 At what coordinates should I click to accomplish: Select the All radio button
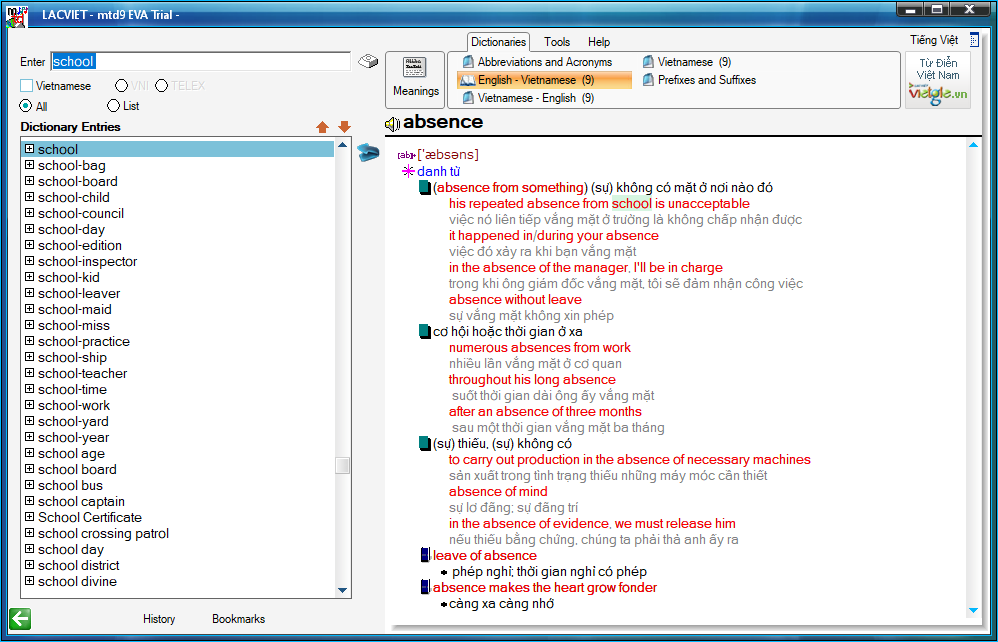click(x=27, y=106)
